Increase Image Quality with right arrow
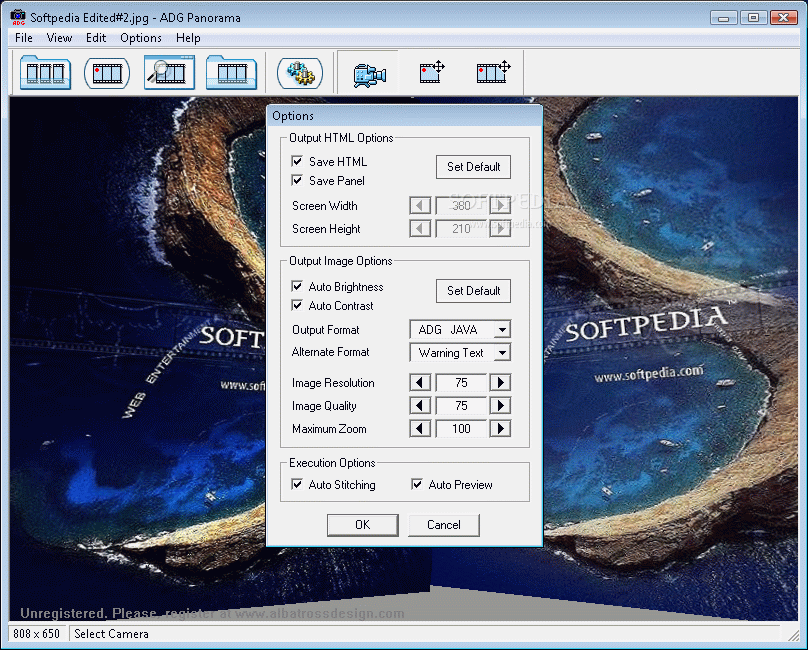Screen dimensions: 808x650 click(x=500, y=406)
